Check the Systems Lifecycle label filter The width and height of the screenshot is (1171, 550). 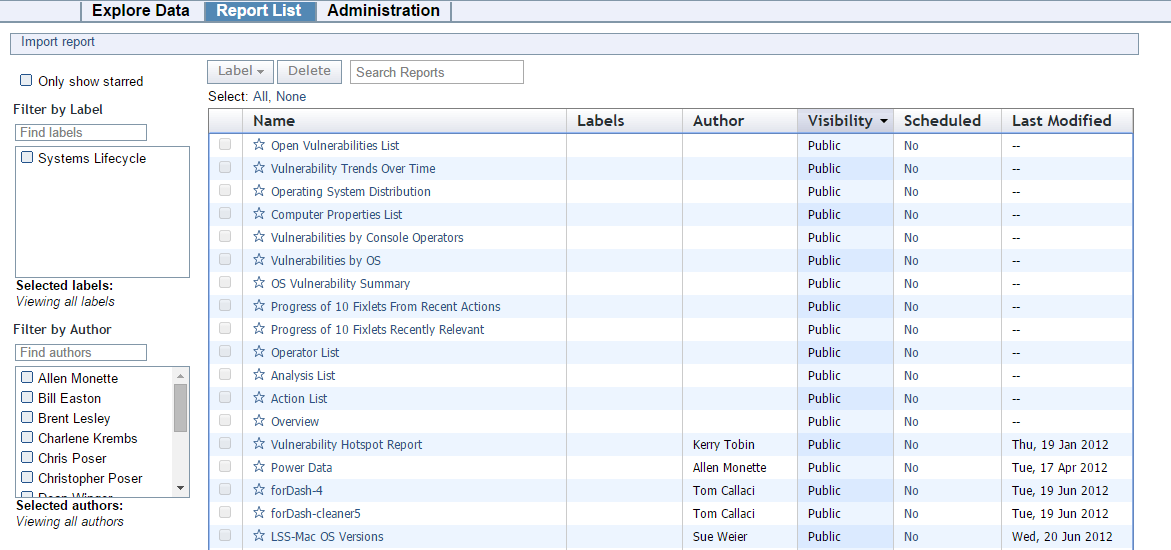click(x=27, y=158)
